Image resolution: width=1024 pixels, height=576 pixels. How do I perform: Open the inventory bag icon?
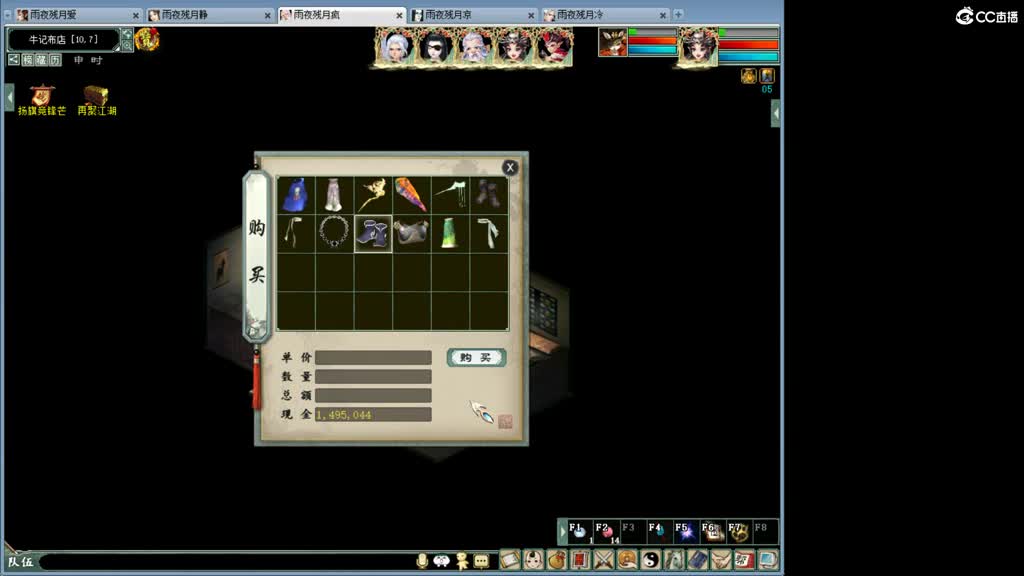click(557, 560)
